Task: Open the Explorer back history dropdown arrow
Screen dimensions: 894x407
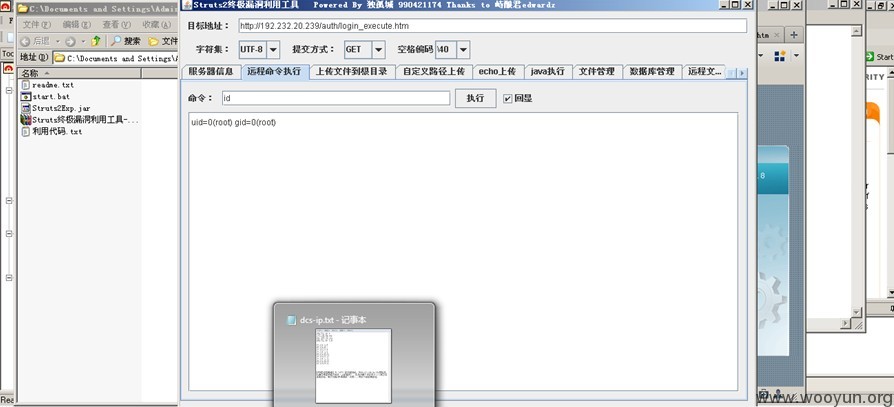Action: [x=58, y=42]
